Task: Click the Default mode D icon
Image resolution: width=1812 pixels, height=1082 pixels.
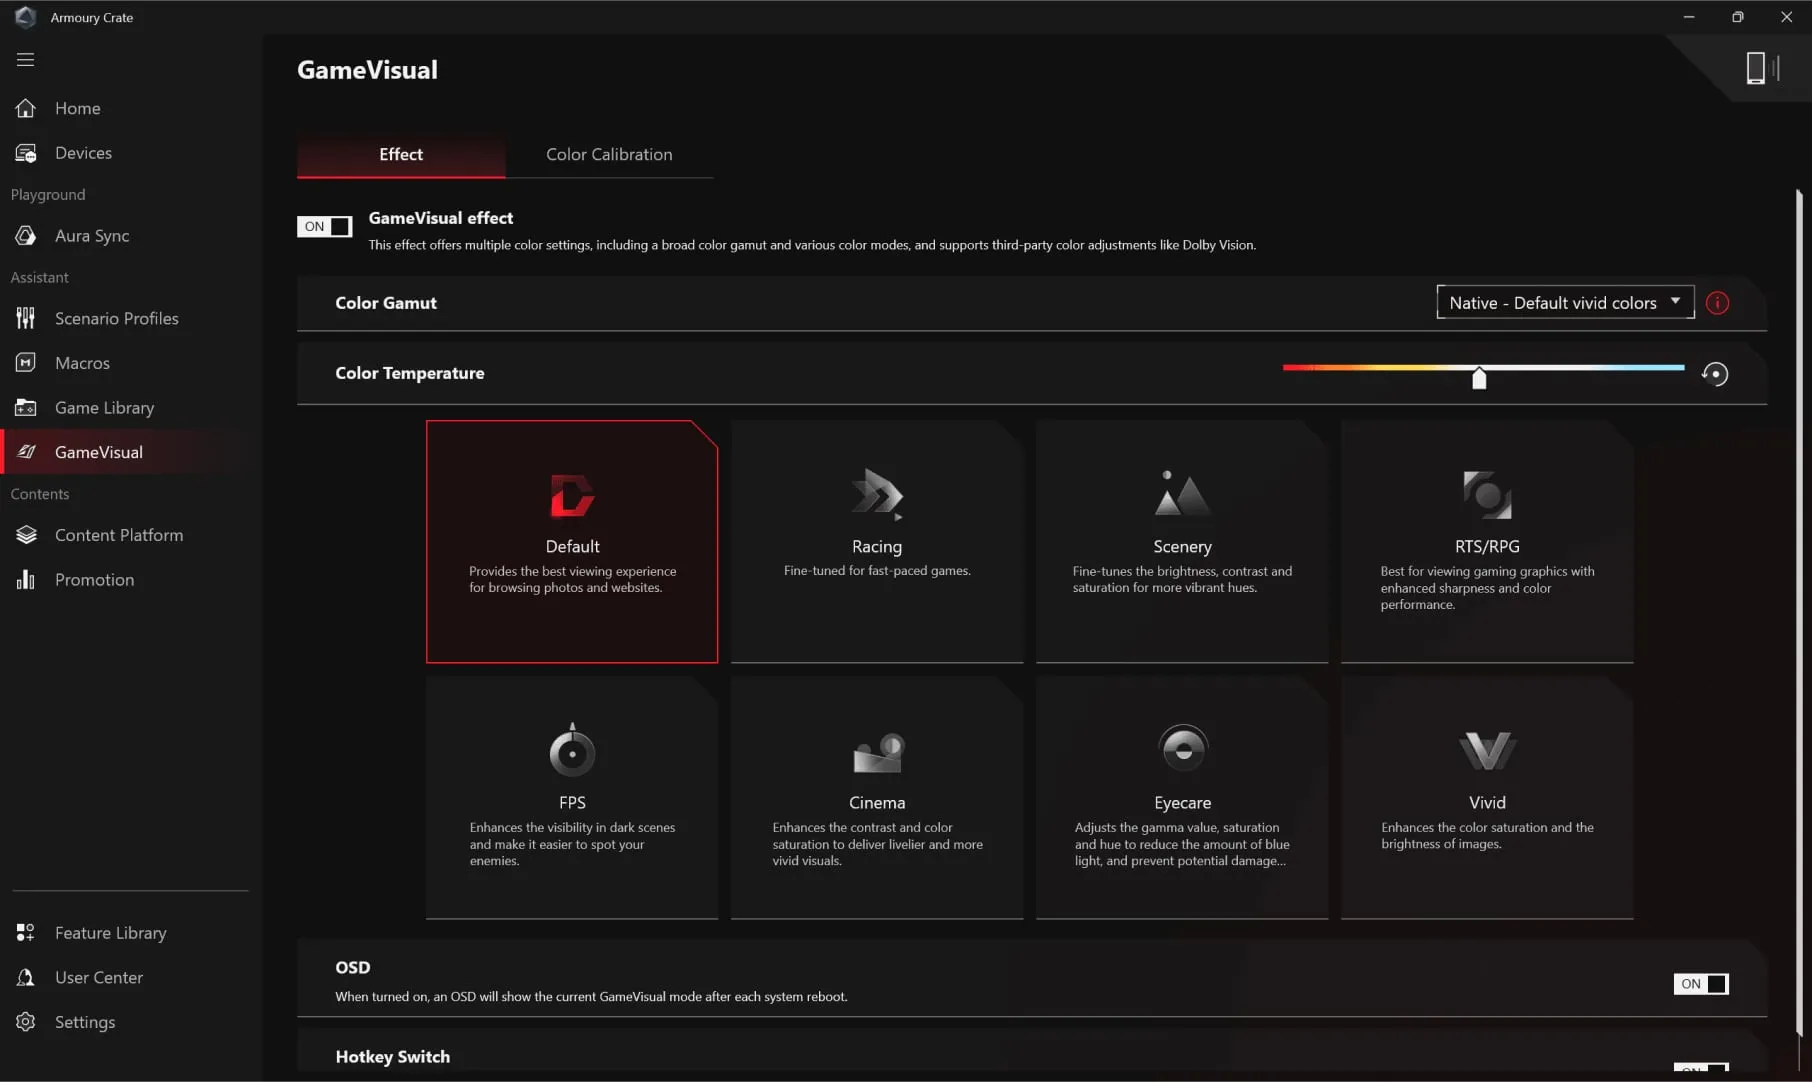Action: tap(572, 495)
